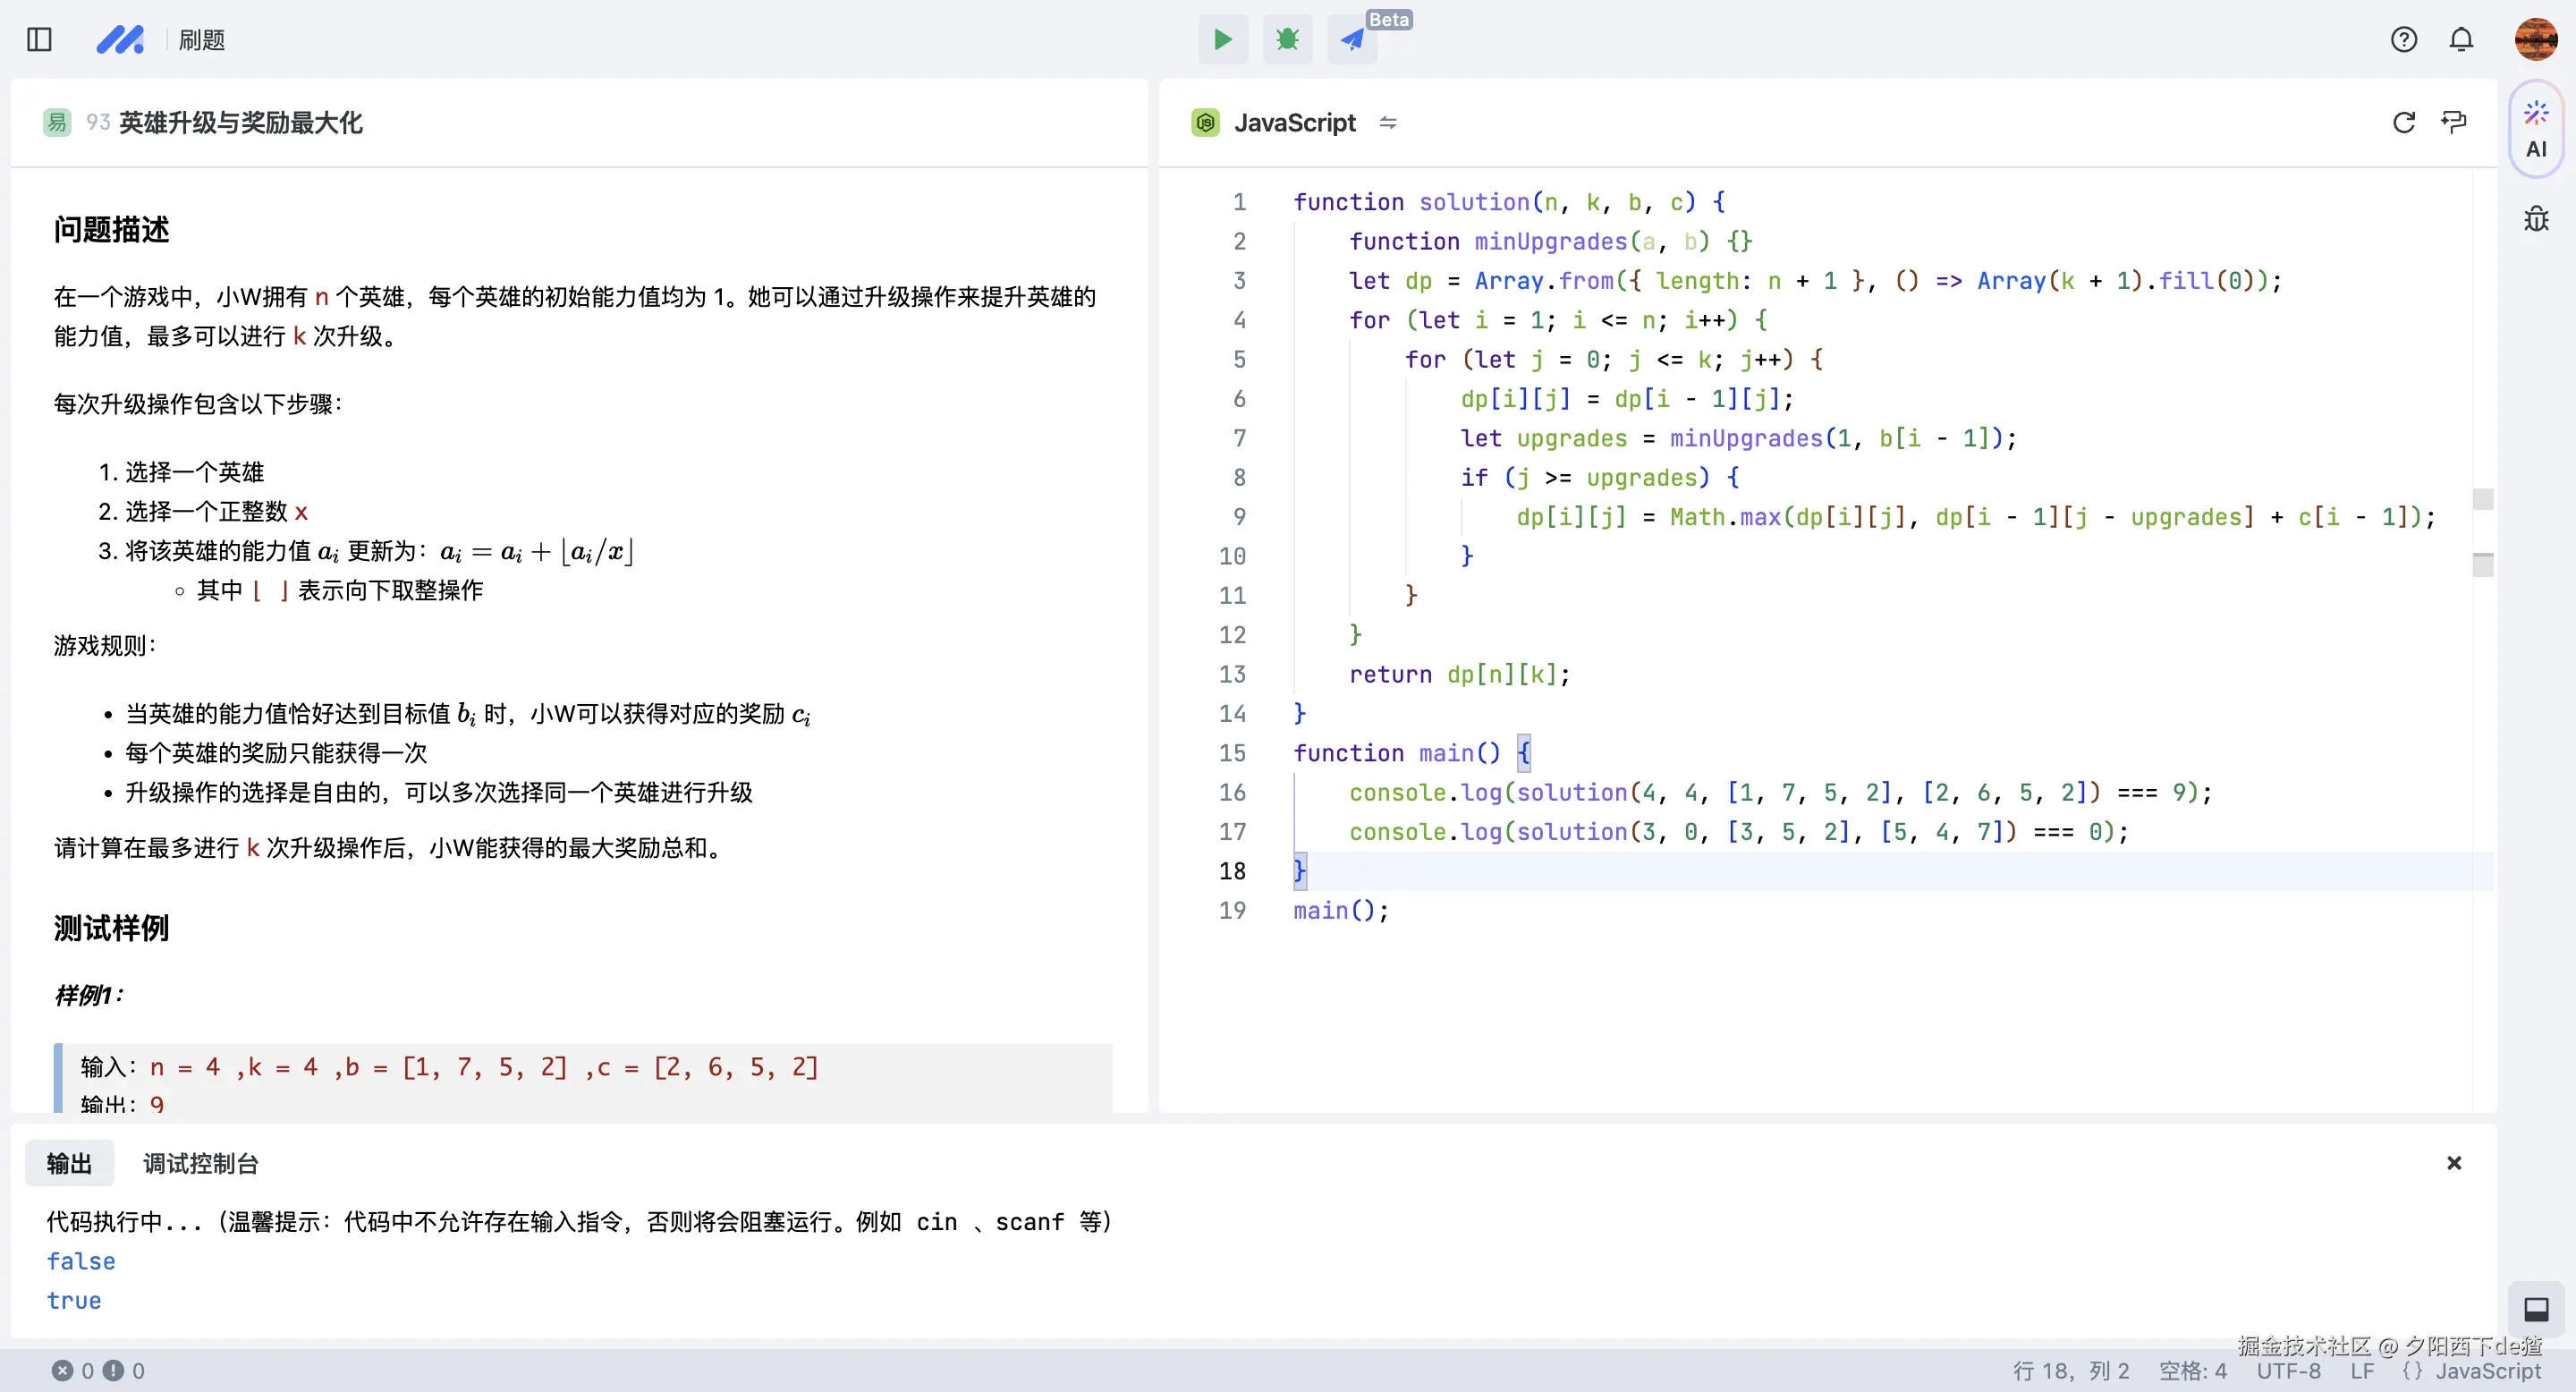Run the code with green play button
This screenshot has height=1392, width=2576.
click(1222, 40)
